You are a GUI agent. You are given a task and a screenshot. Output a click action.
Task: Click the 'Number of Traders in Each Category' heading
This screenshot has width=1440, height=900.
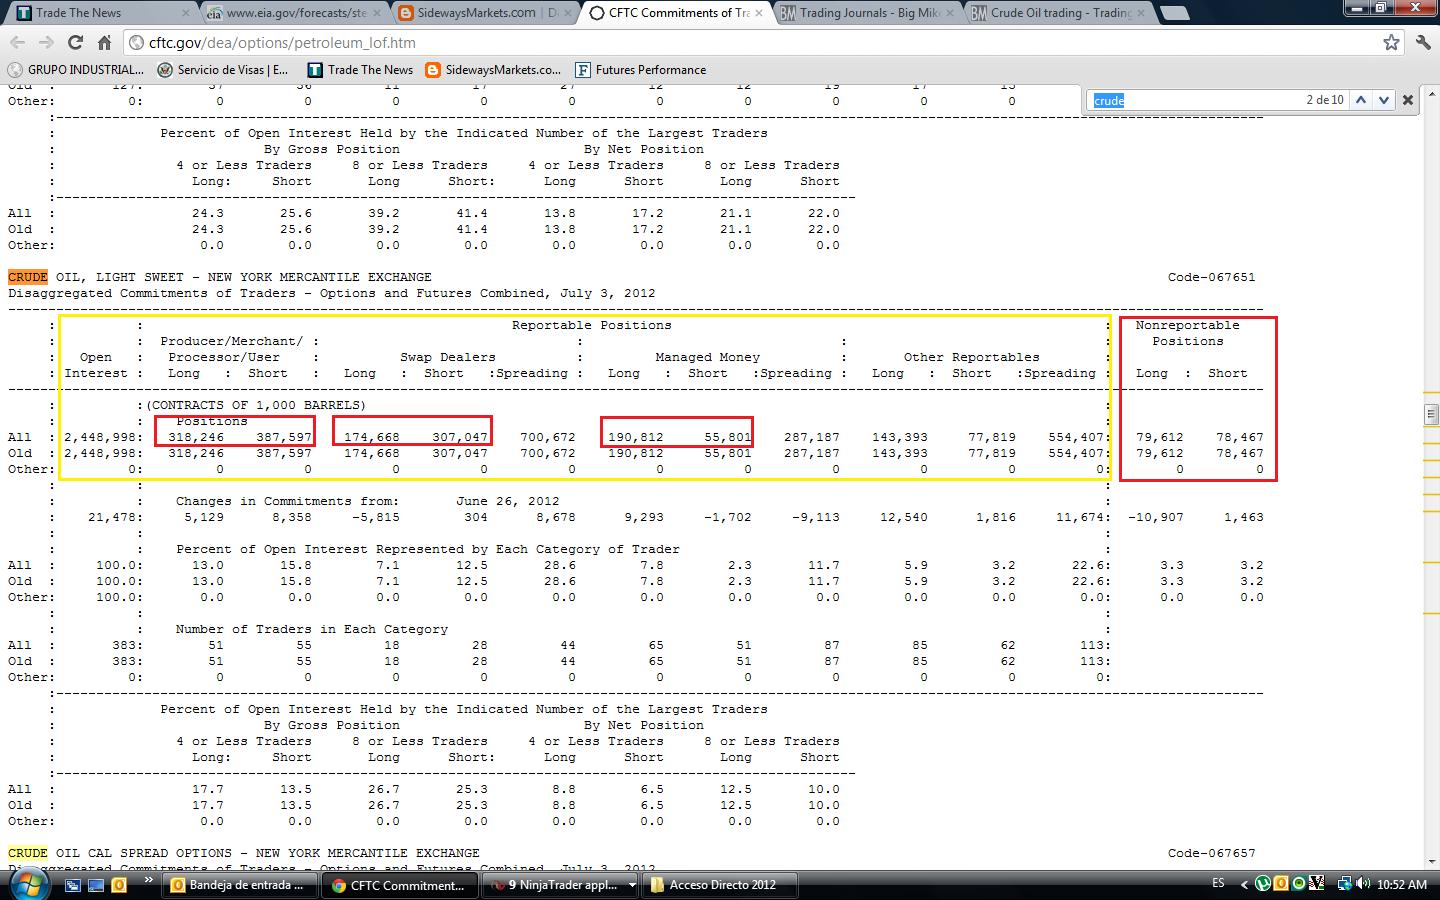(312, 629)
